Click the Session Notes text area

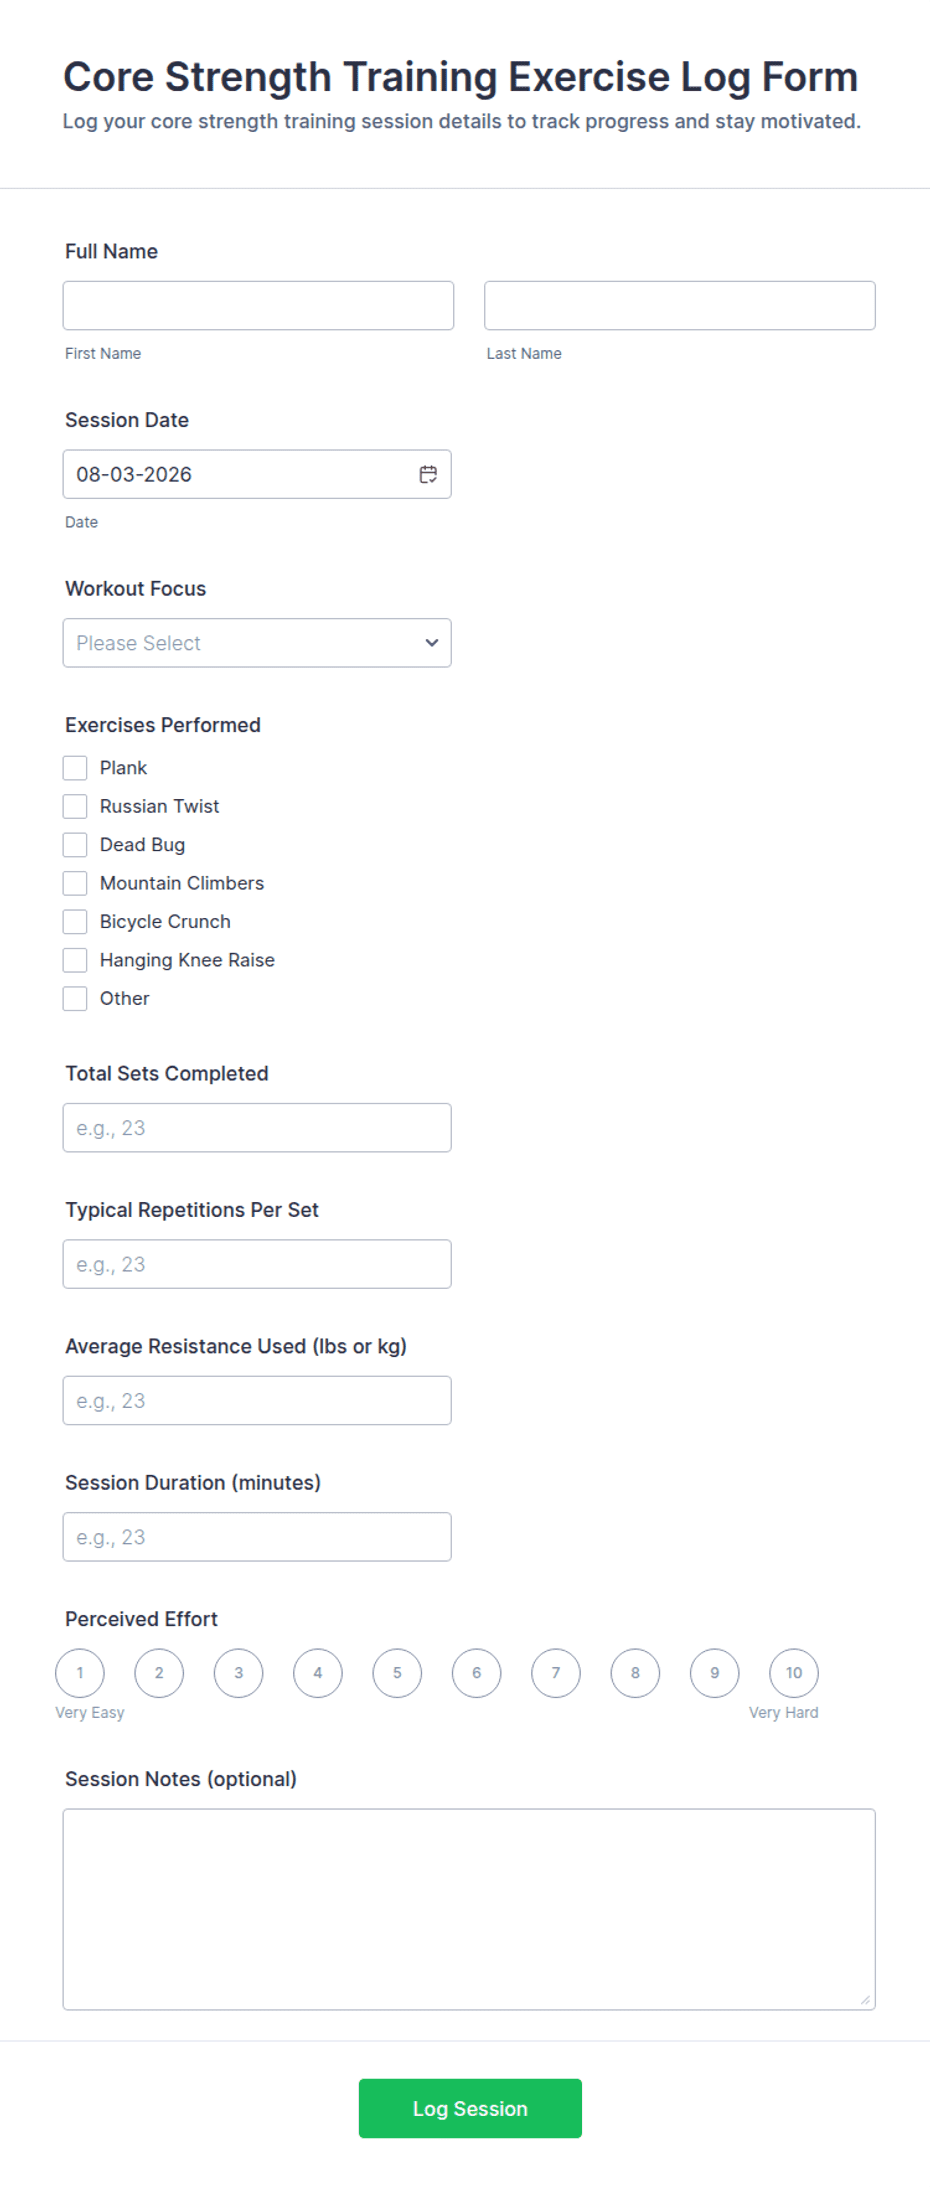[x=469, y=1909]
